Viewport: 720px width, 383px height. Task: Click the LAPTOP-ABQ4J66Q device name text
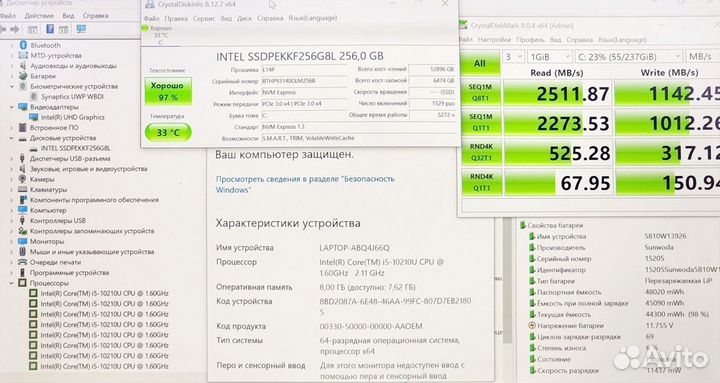coord(354,248)
